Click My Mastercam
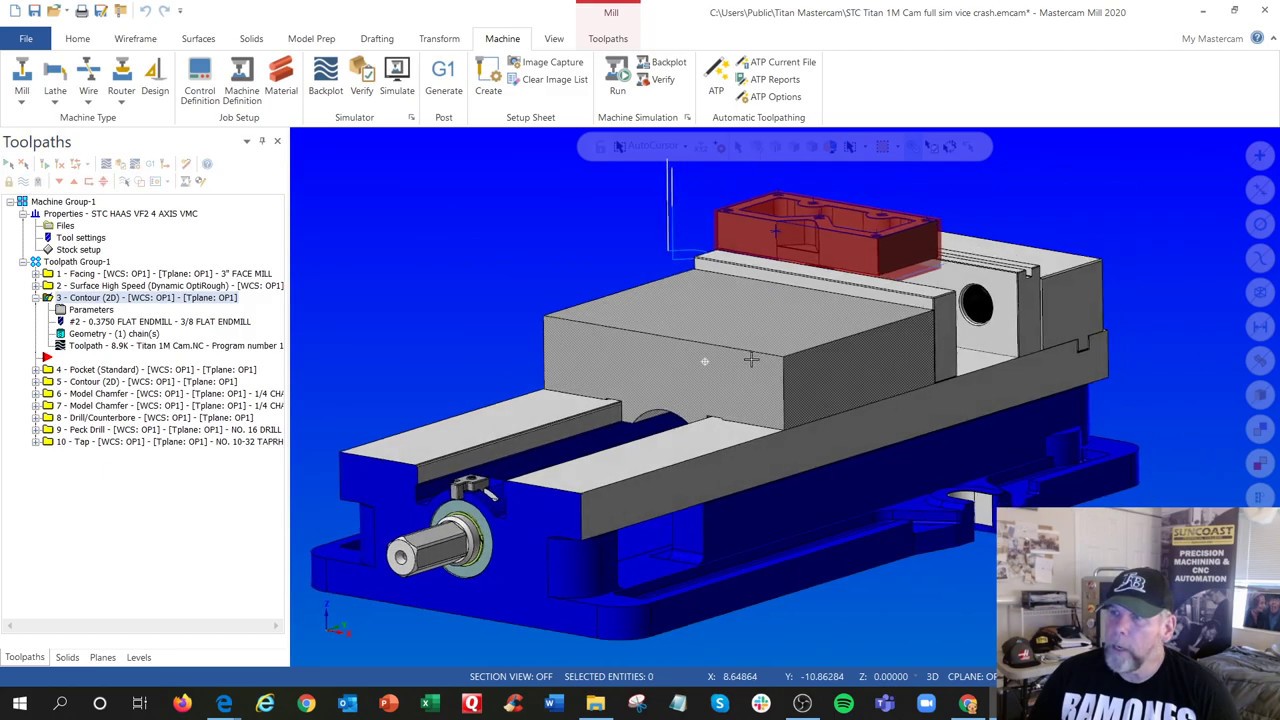Viewport: 1280px width, 720px height. coord(1212,39)
